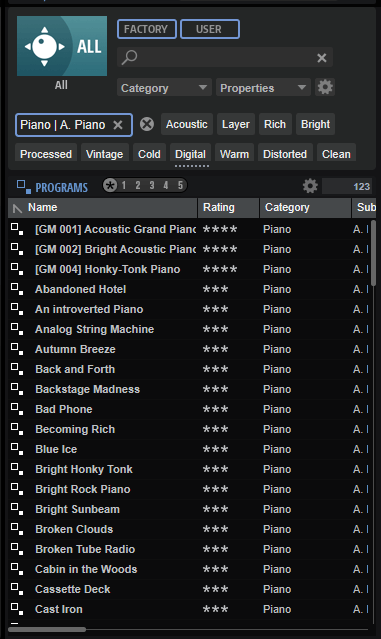Select [GM 004] Honky-Tonk Piano
Viewport: 381px width, 639px height.
coord(108,269)
